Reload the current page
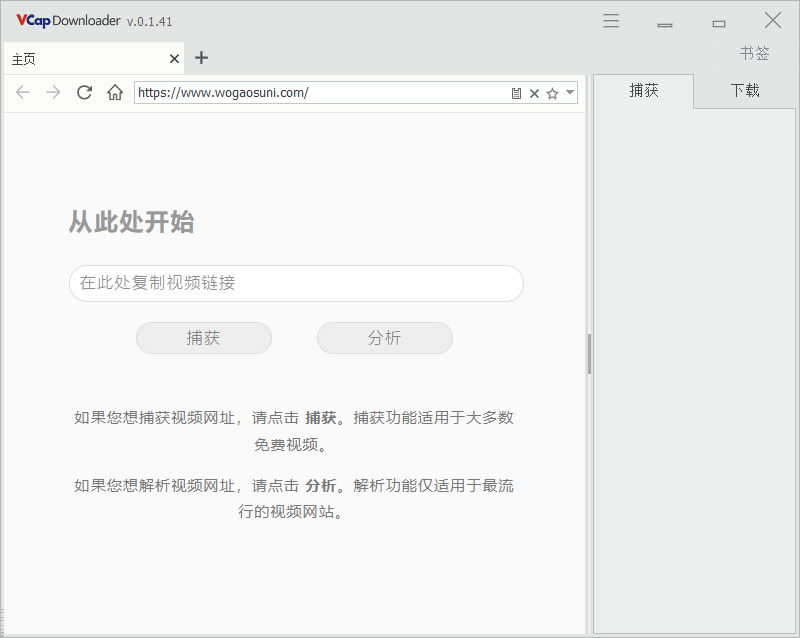This screenshot has height=638, width=800. click(x=85, y=93)
